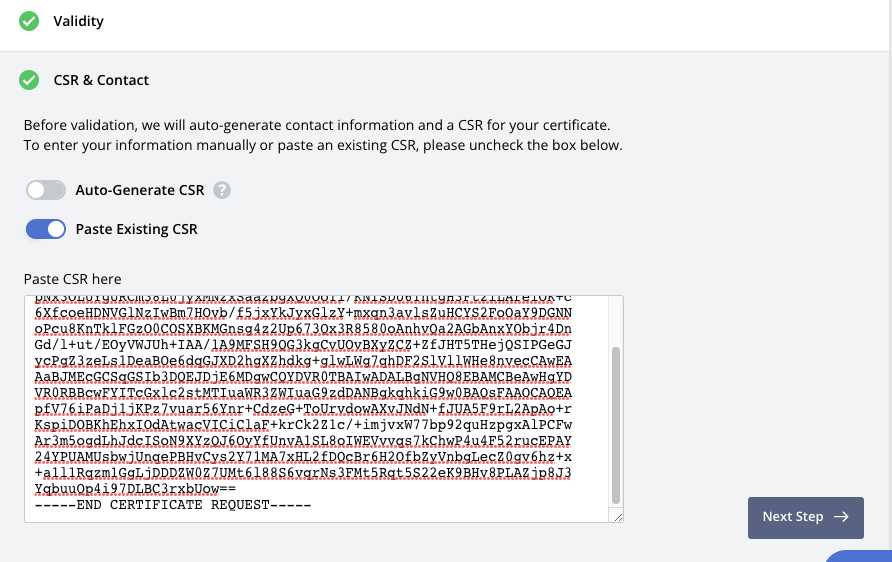Enable the Auto-Generate CSR switch
Screen dimensions: 892x562
[x=46, y=190]
